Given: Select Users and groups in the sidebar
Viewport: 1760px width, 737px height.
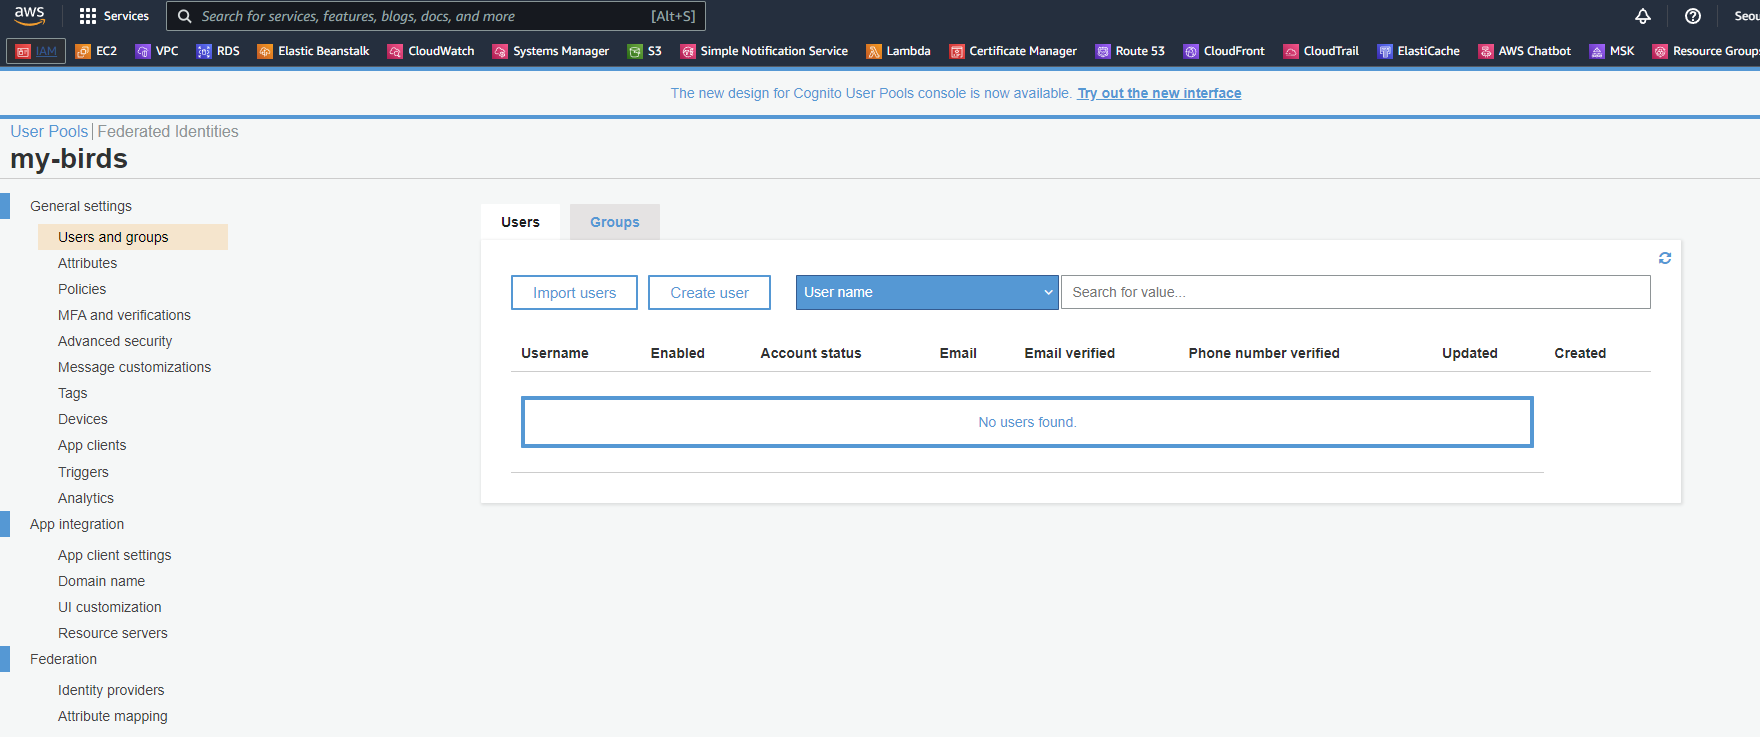Looking at the screenshot, I should tap(133, 237).
